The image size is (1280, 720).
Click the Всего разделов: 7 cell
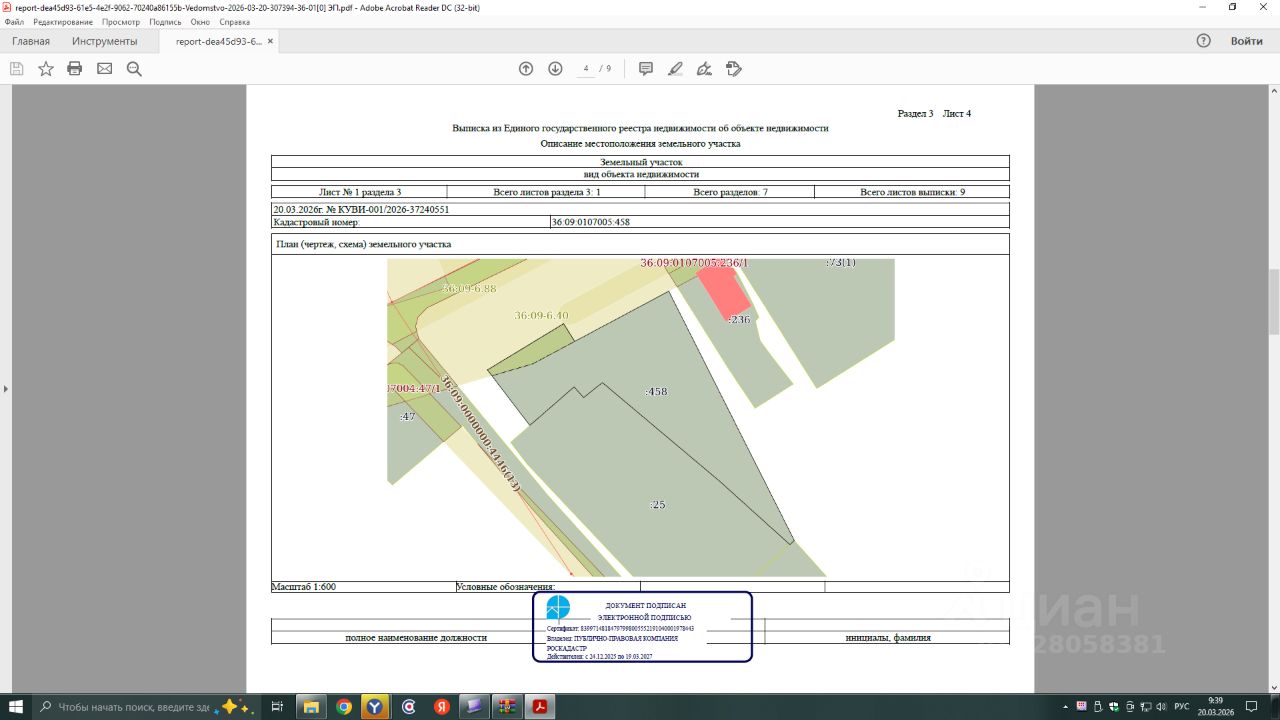pos(730,192)
